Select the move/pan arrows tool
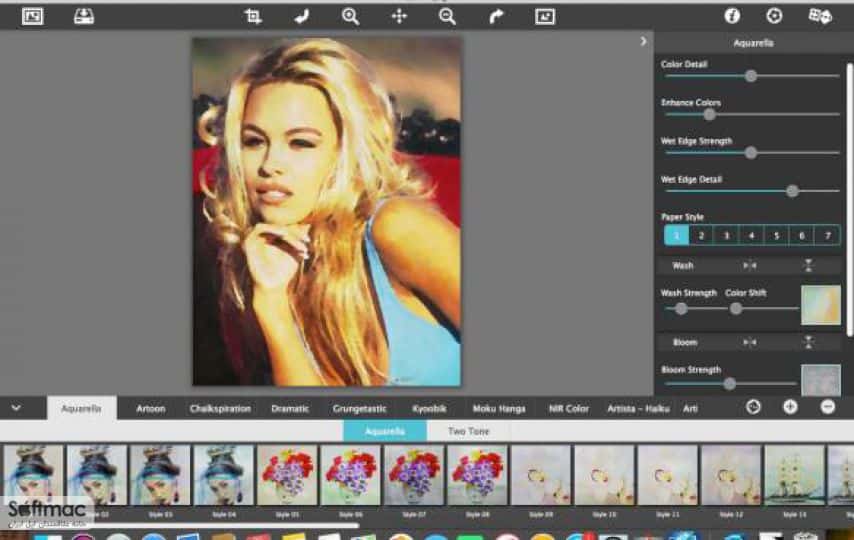The width and height of the screenshot is (854, 540). [399, 16]
